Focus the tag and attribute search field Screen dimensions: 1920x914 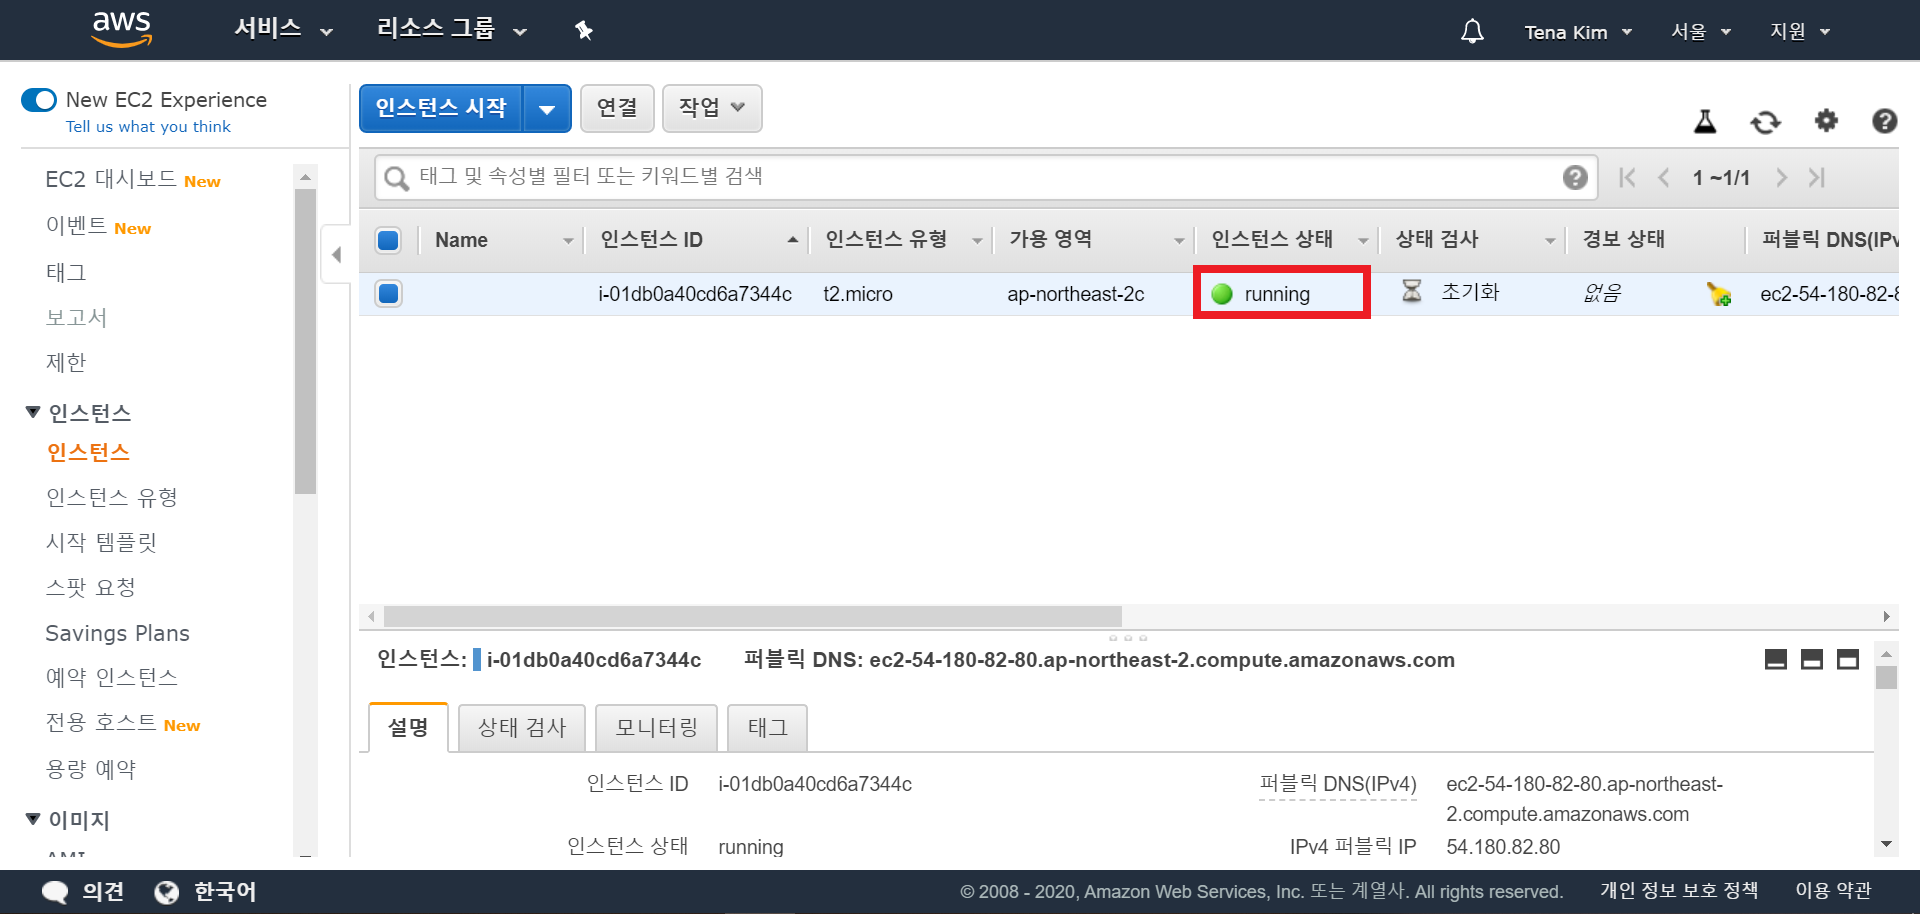coord(988,177)
